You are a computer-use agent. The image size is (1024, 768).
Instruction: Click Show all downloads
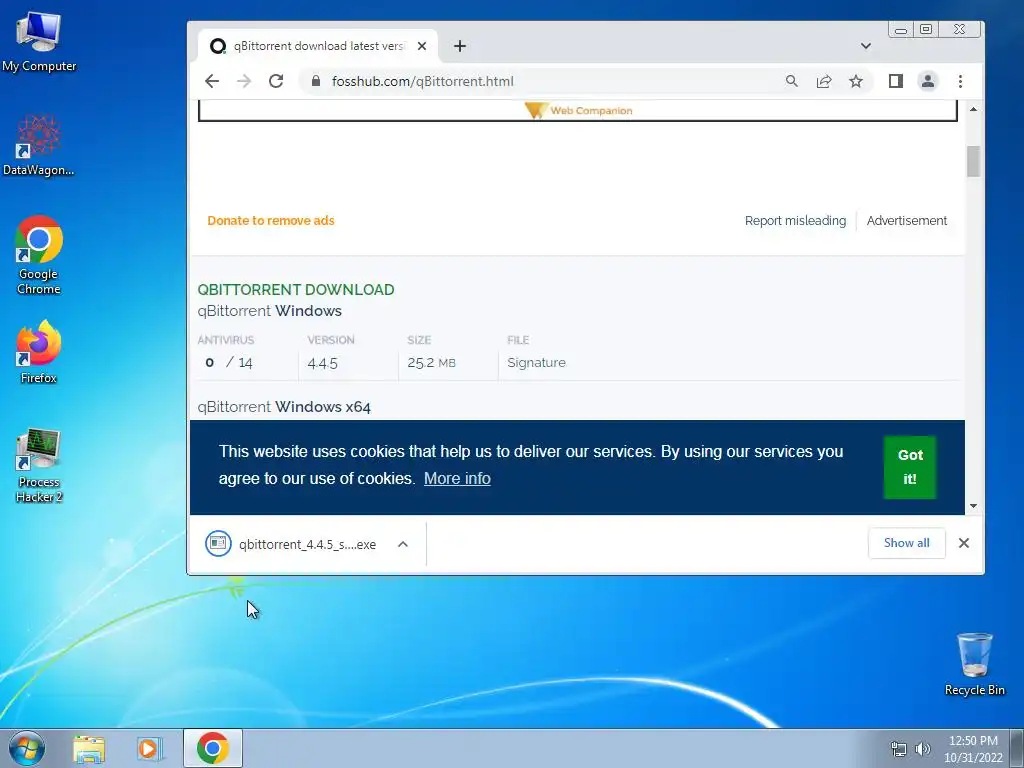pyautogui.click(x=906, y=543)
